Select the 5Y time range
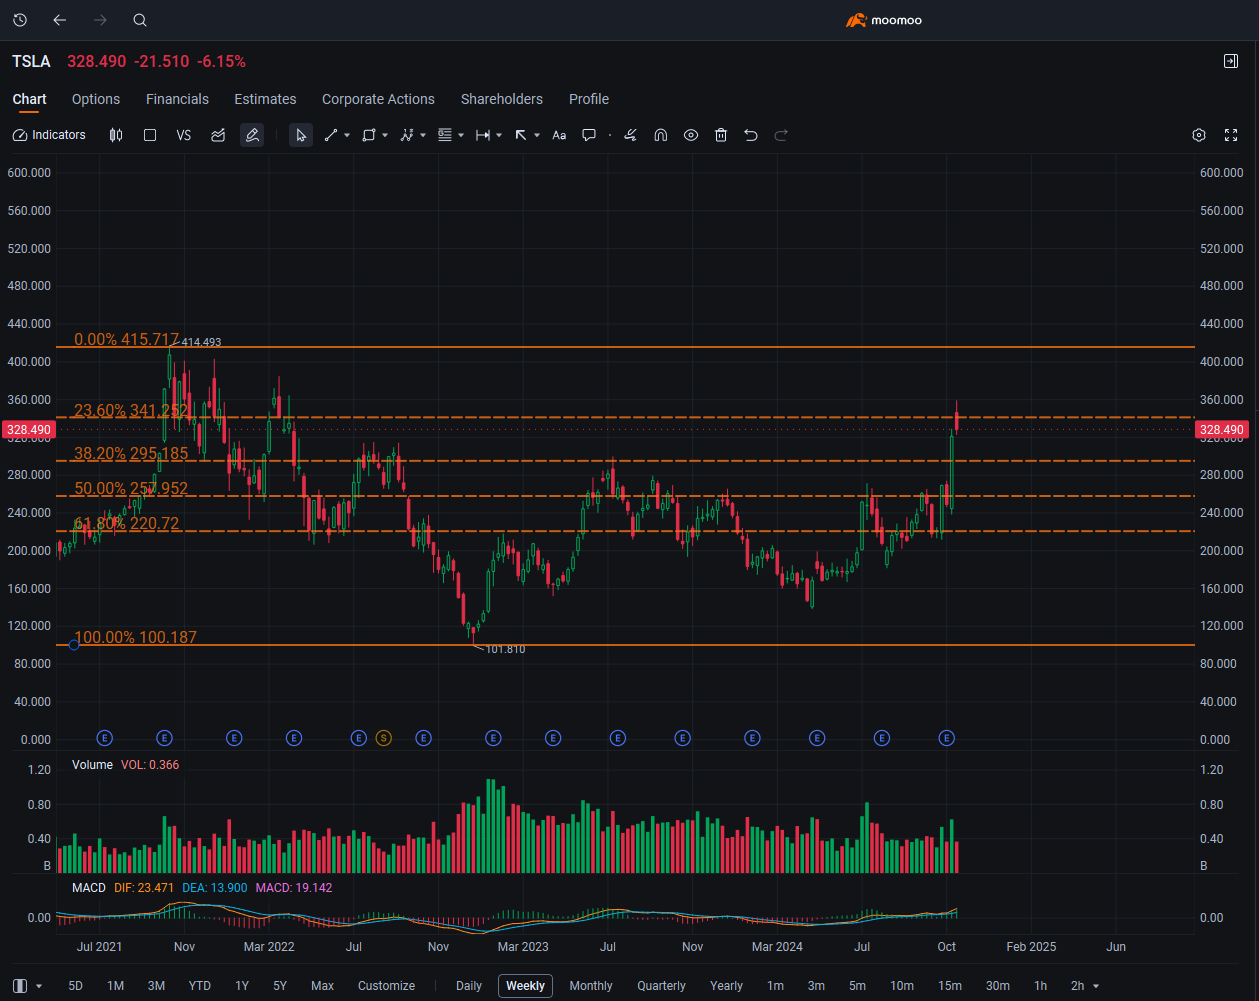 tap(280, 986)
